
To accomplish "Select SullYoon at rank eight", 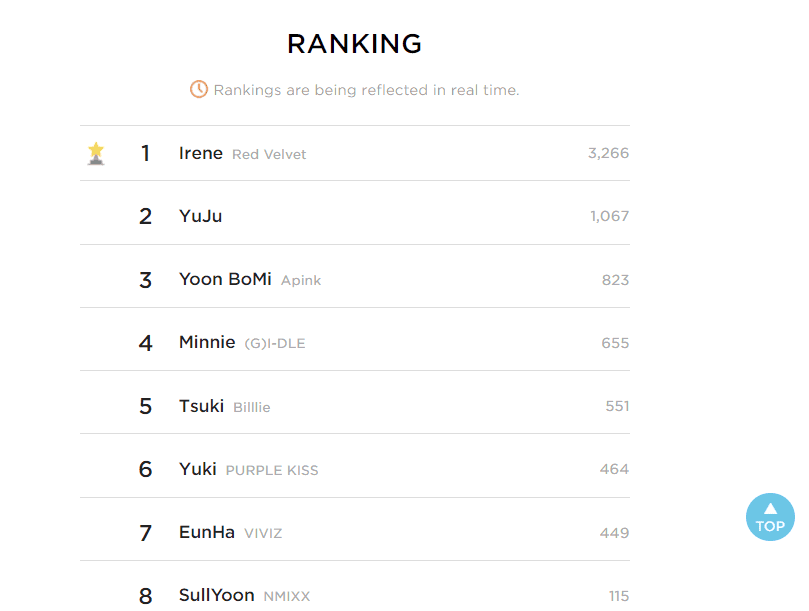I will click(x=217, y=595).
